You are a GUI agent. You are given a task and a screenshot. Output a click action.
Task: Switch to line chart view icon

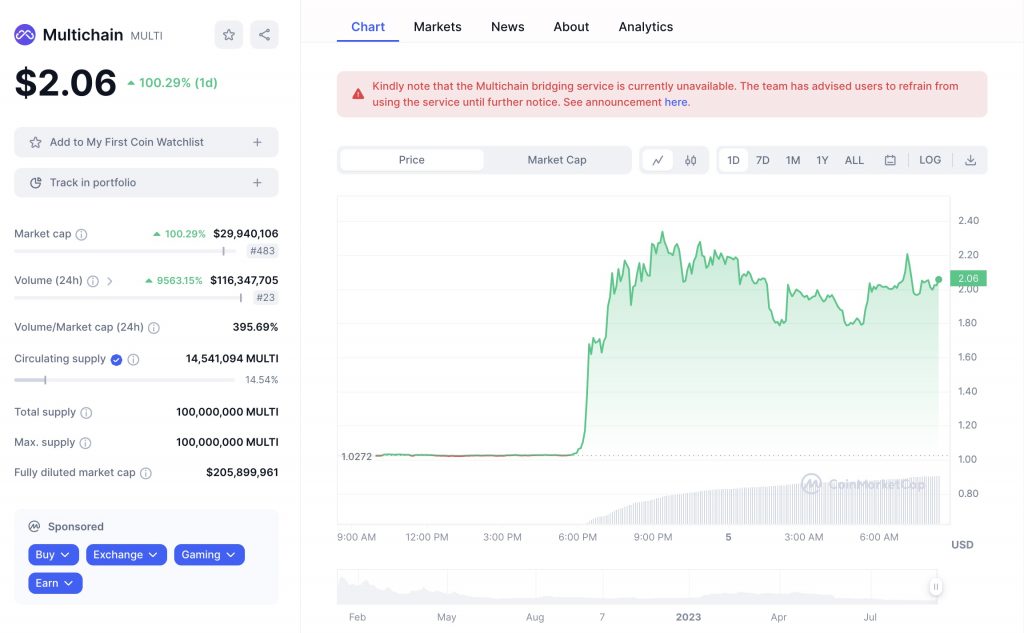tap(658, 160)
